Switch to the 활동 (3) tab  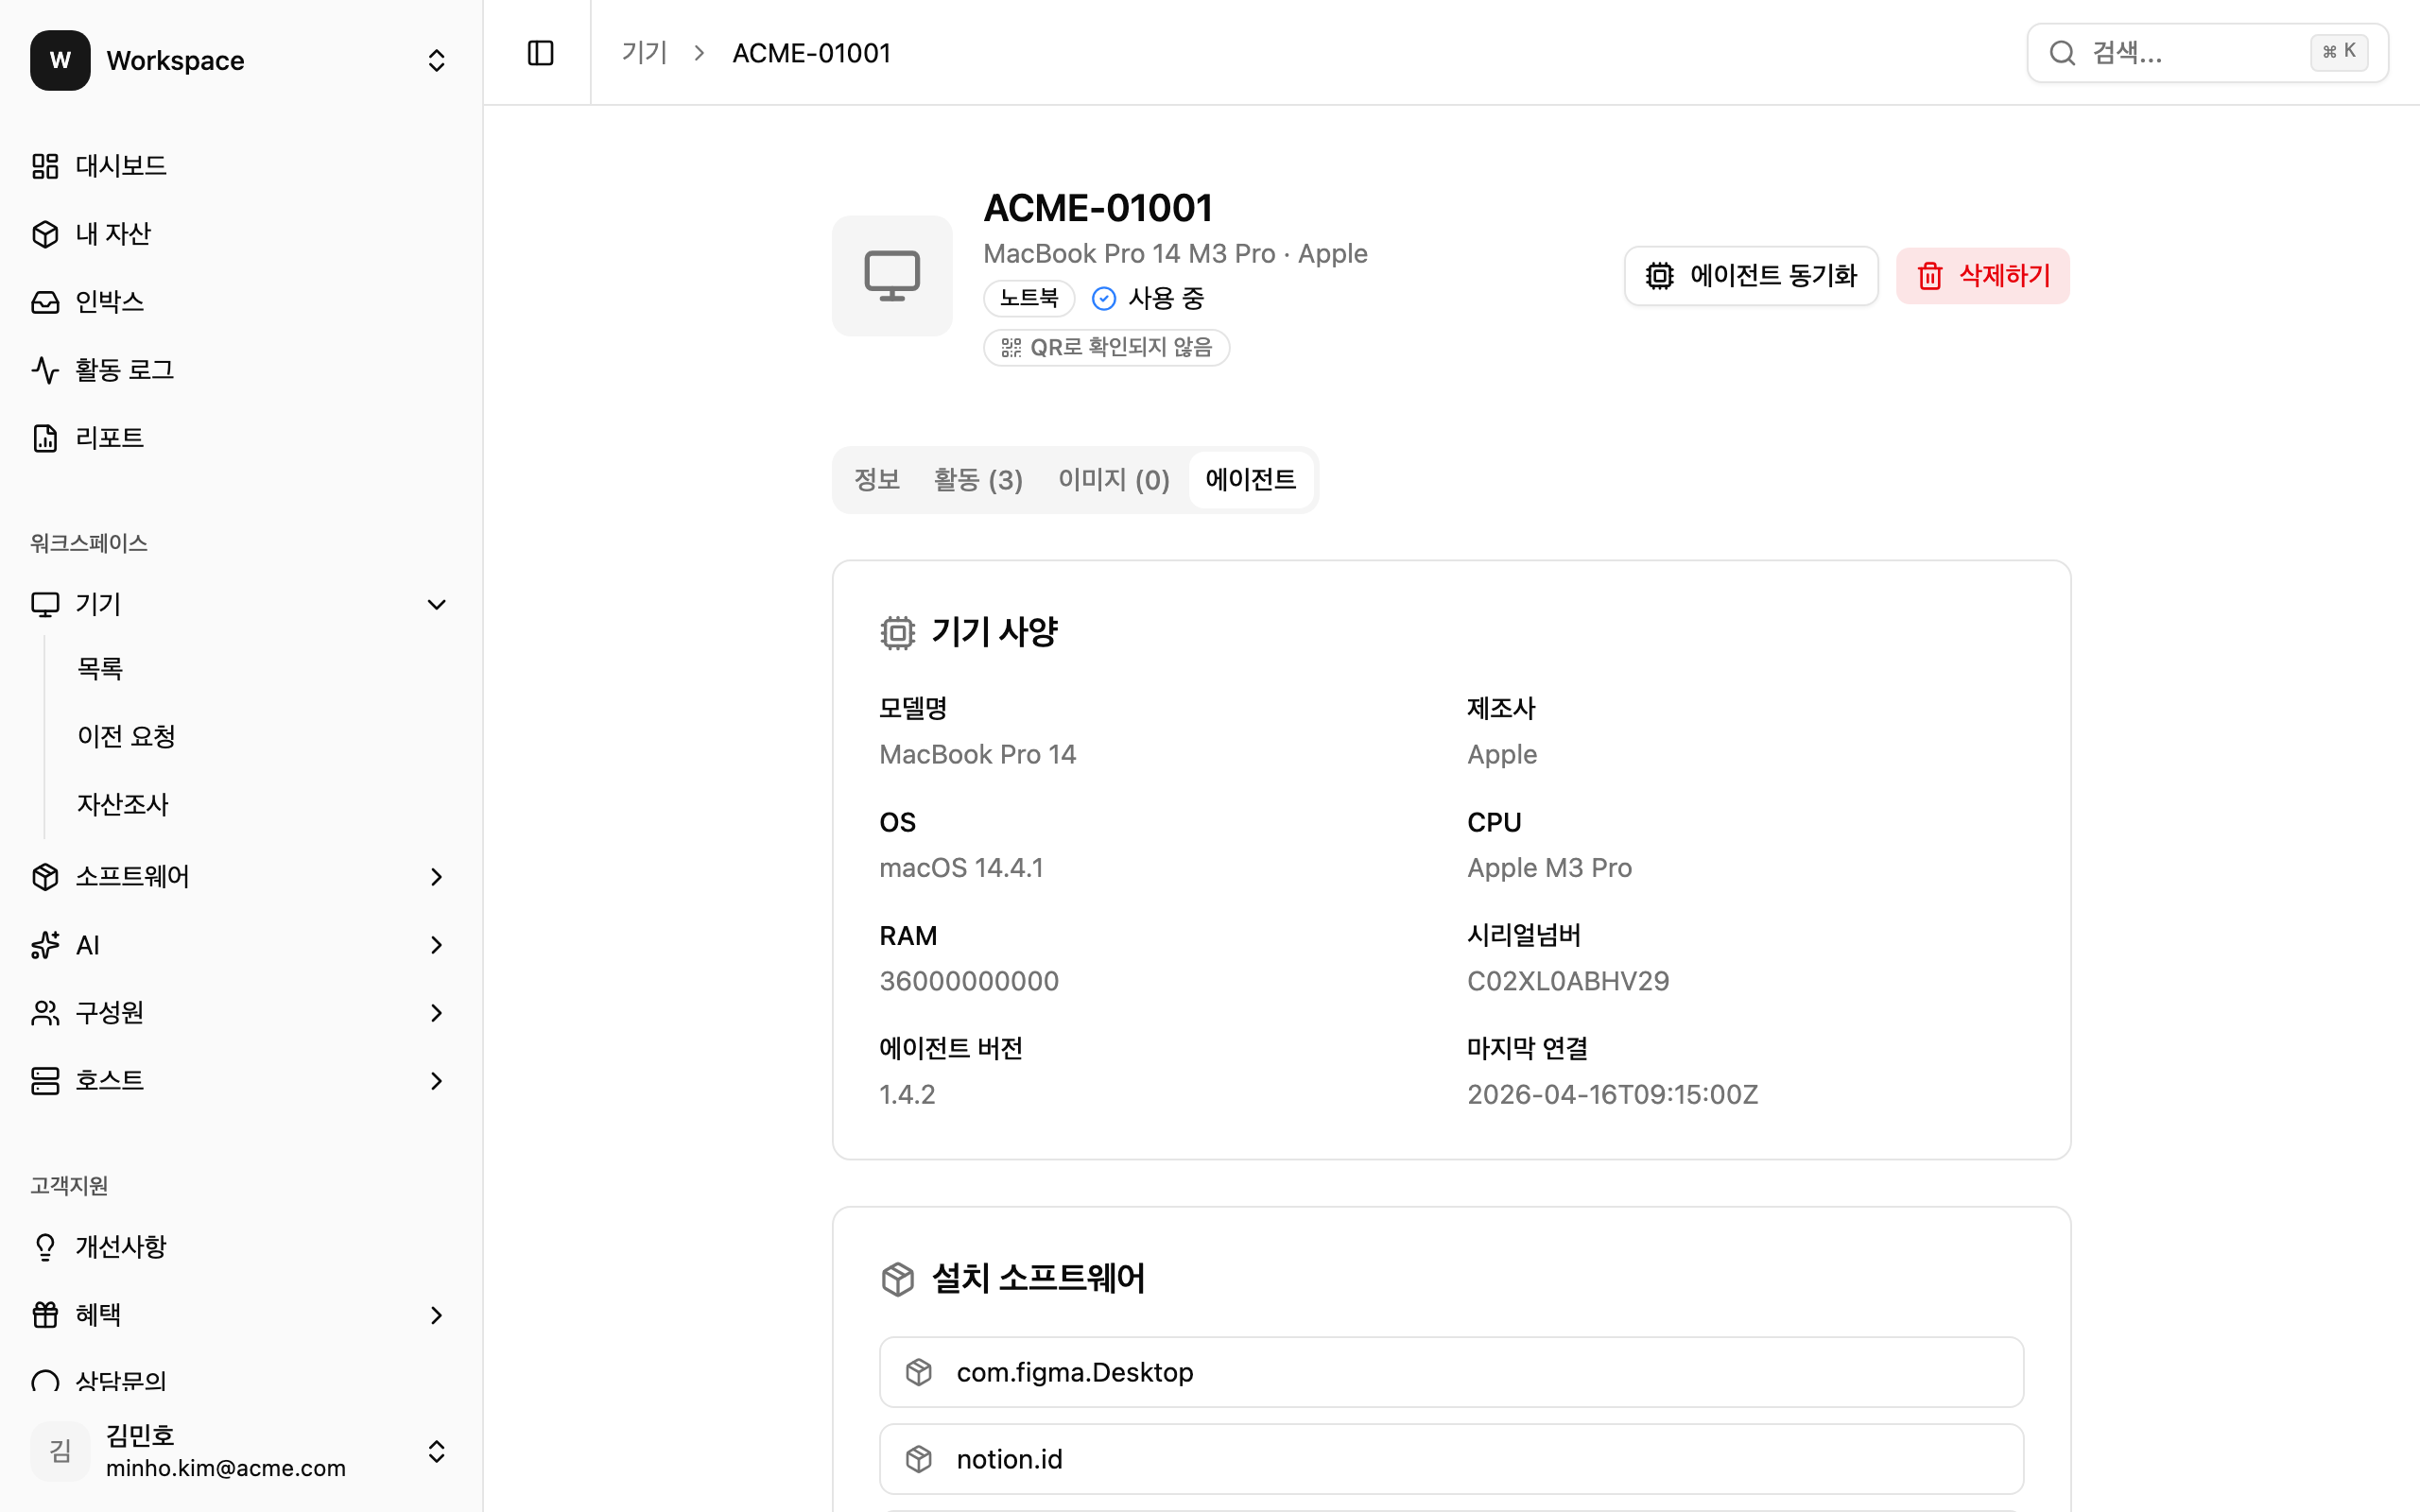(x=977, y=480)
